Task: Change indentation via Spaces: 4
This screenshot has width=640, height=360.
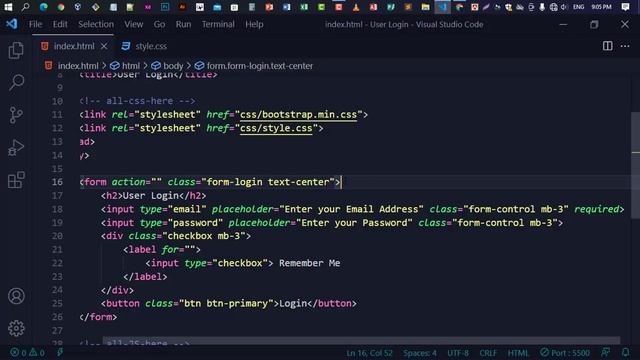Action: [420, 353]
